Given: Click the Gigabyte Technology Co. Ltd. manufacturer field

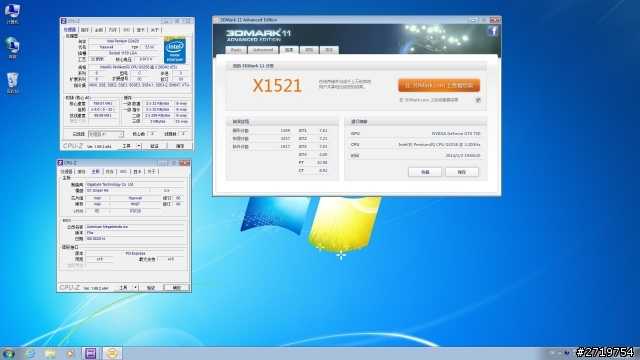Looking at the screenshot, I should coord(135,184).
